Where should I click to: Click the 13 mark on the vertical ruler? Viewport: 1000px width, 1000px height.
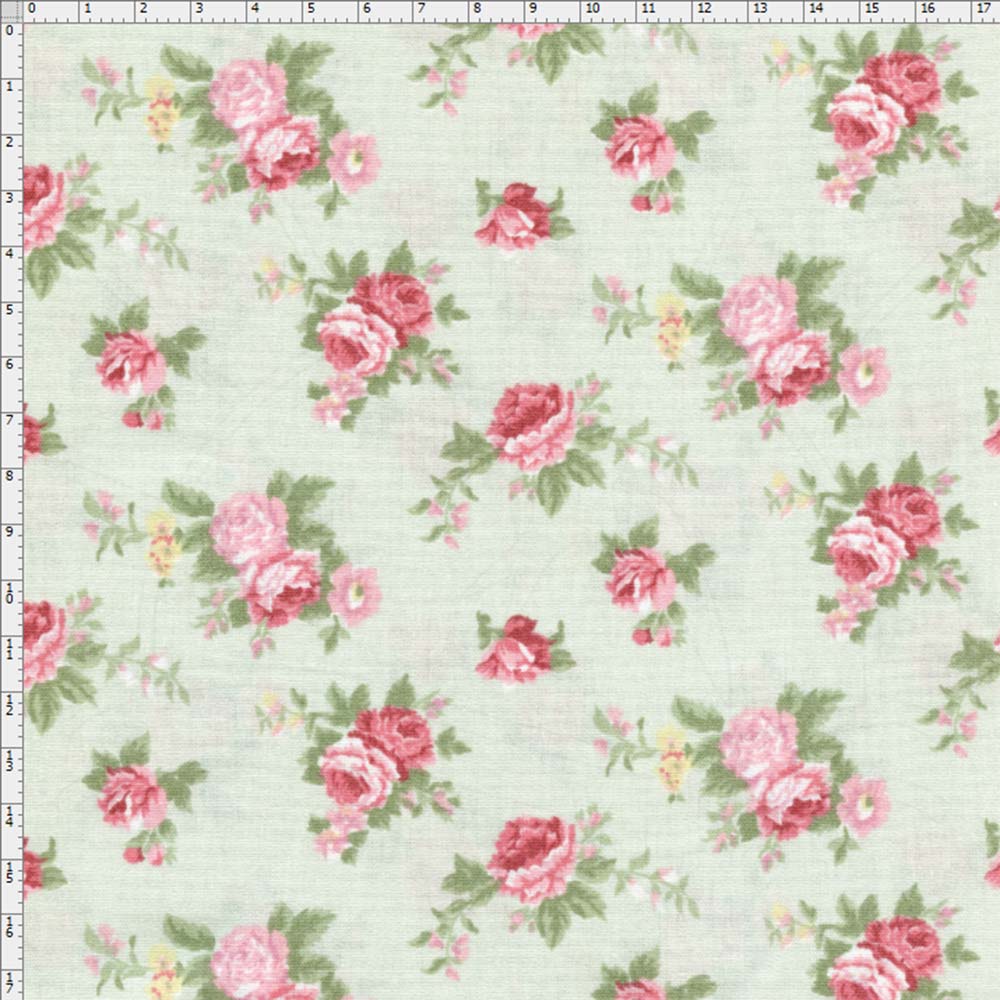tap(9, 760)
